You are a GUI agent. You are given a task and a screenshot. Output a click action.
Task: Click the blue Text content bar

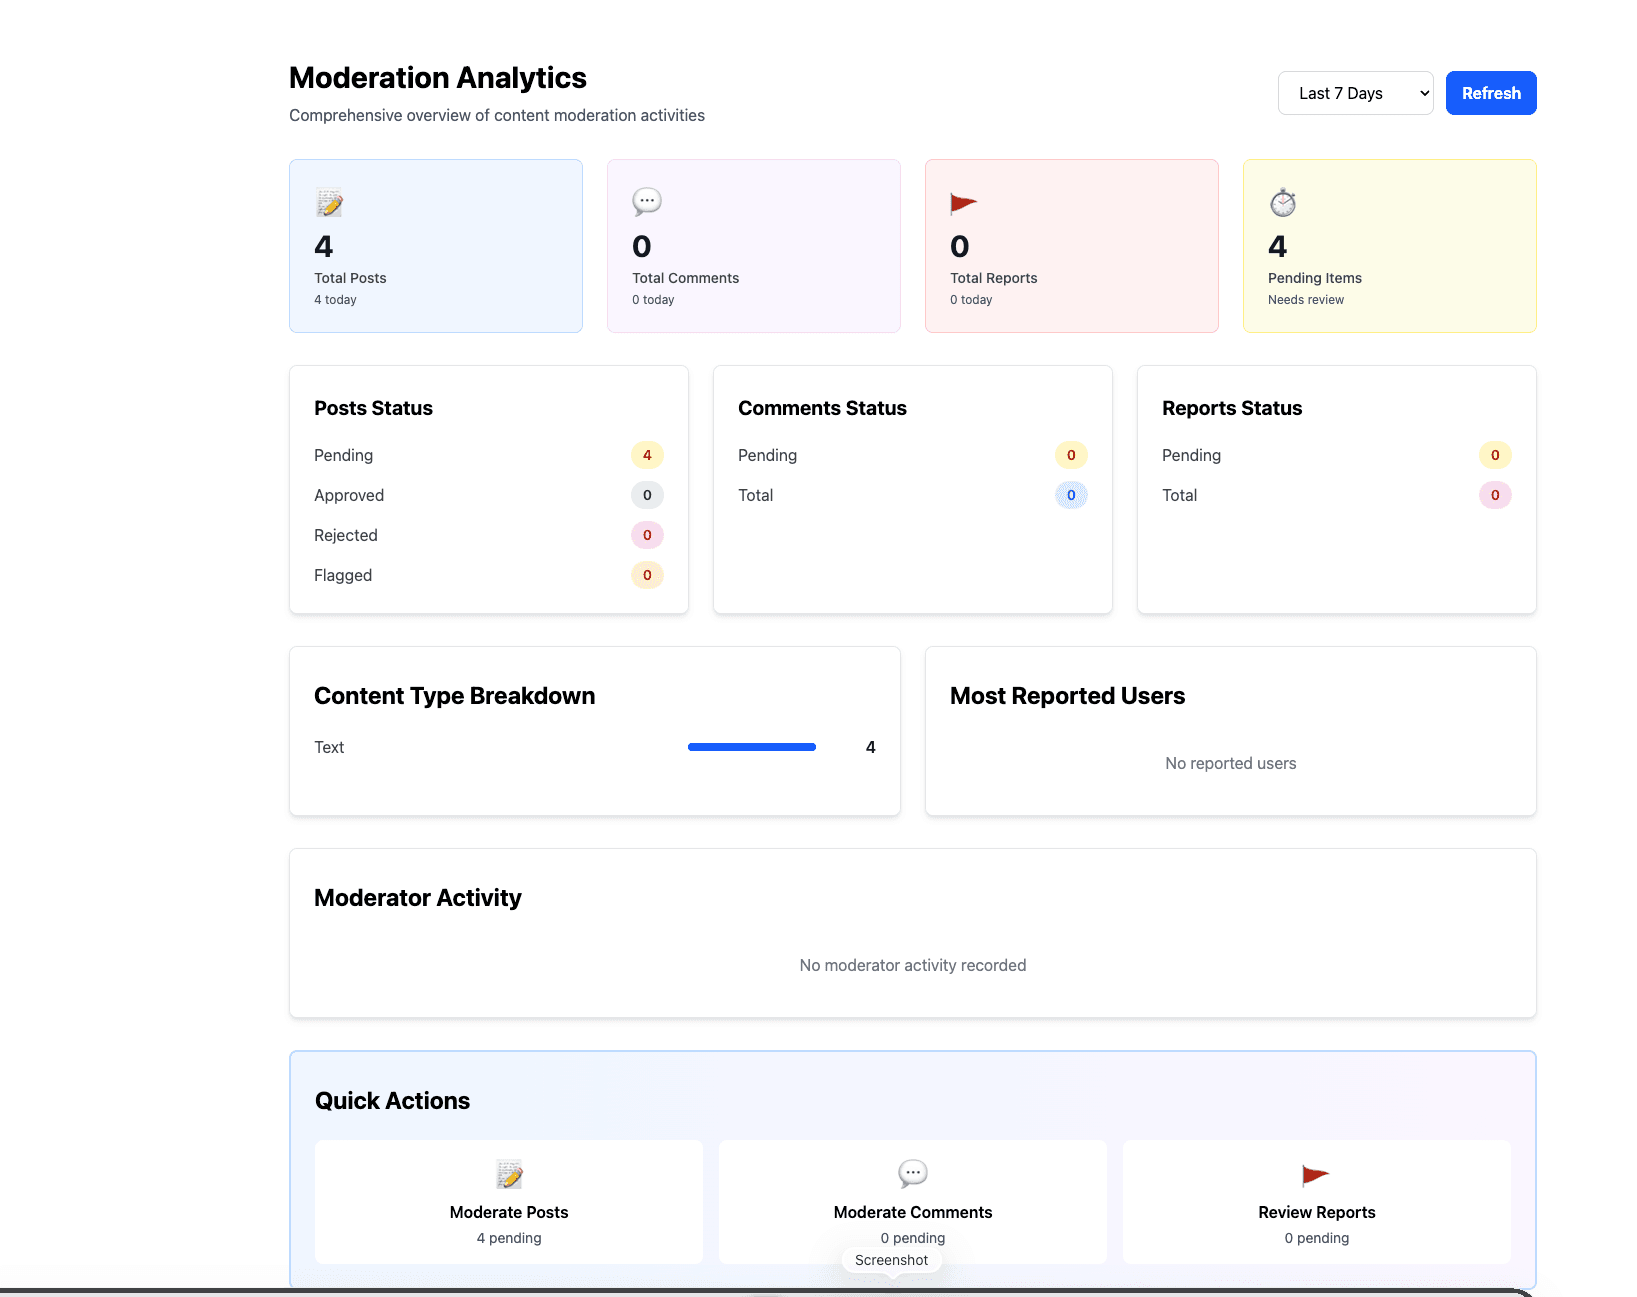750,747
